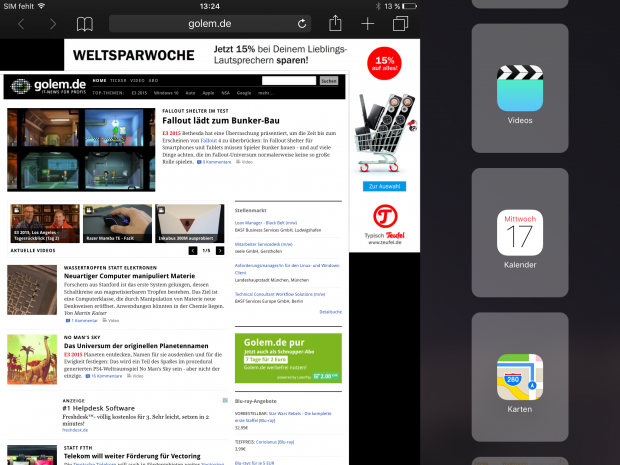Open the Kalender app icon
Image resolution: width=620 pixels, height=465 pixels.
[520, 232]
